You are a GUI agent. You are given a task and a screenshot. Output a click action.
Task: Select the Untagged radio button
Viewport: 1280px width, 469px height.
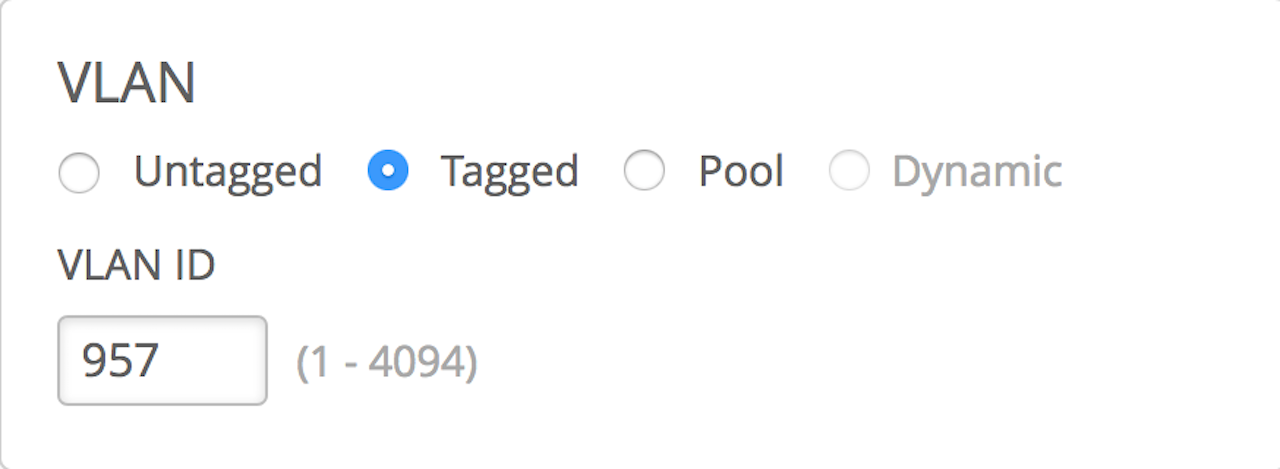[x=79, y=173]
